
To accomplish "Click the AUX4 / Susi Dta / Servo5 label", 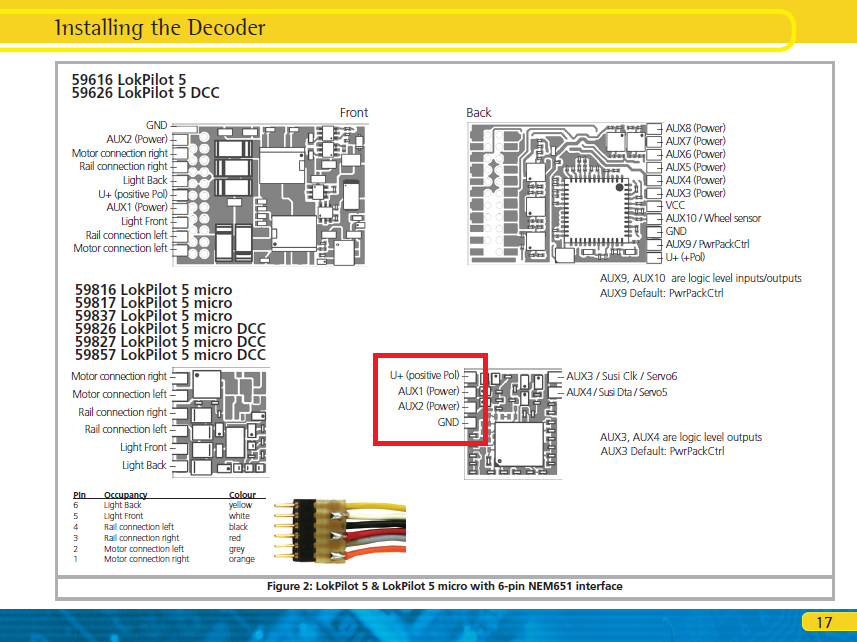I will pos(617,392).
